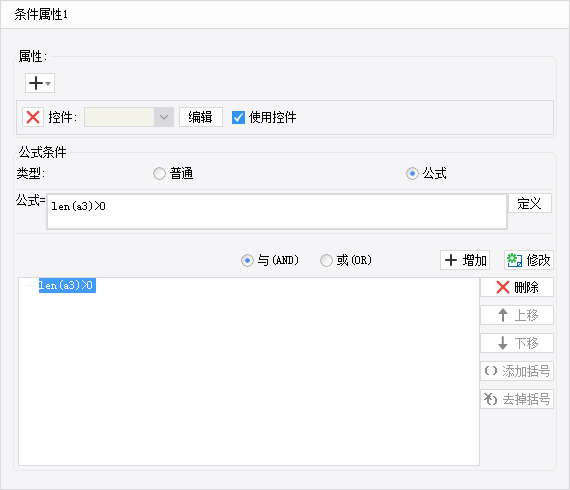The height and width of the screenshot is (490, 570).
Task: Click the 编辑 button
Action: (x=201, y=117)
